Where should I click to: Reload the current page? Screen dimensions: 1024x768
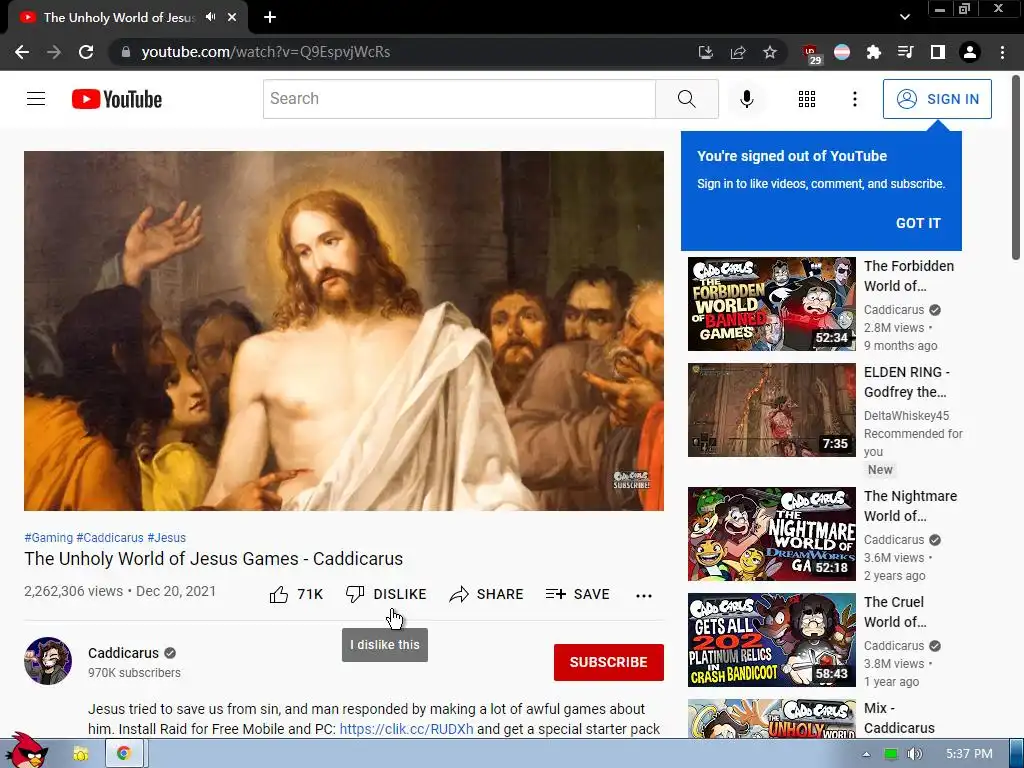[86, 52]
